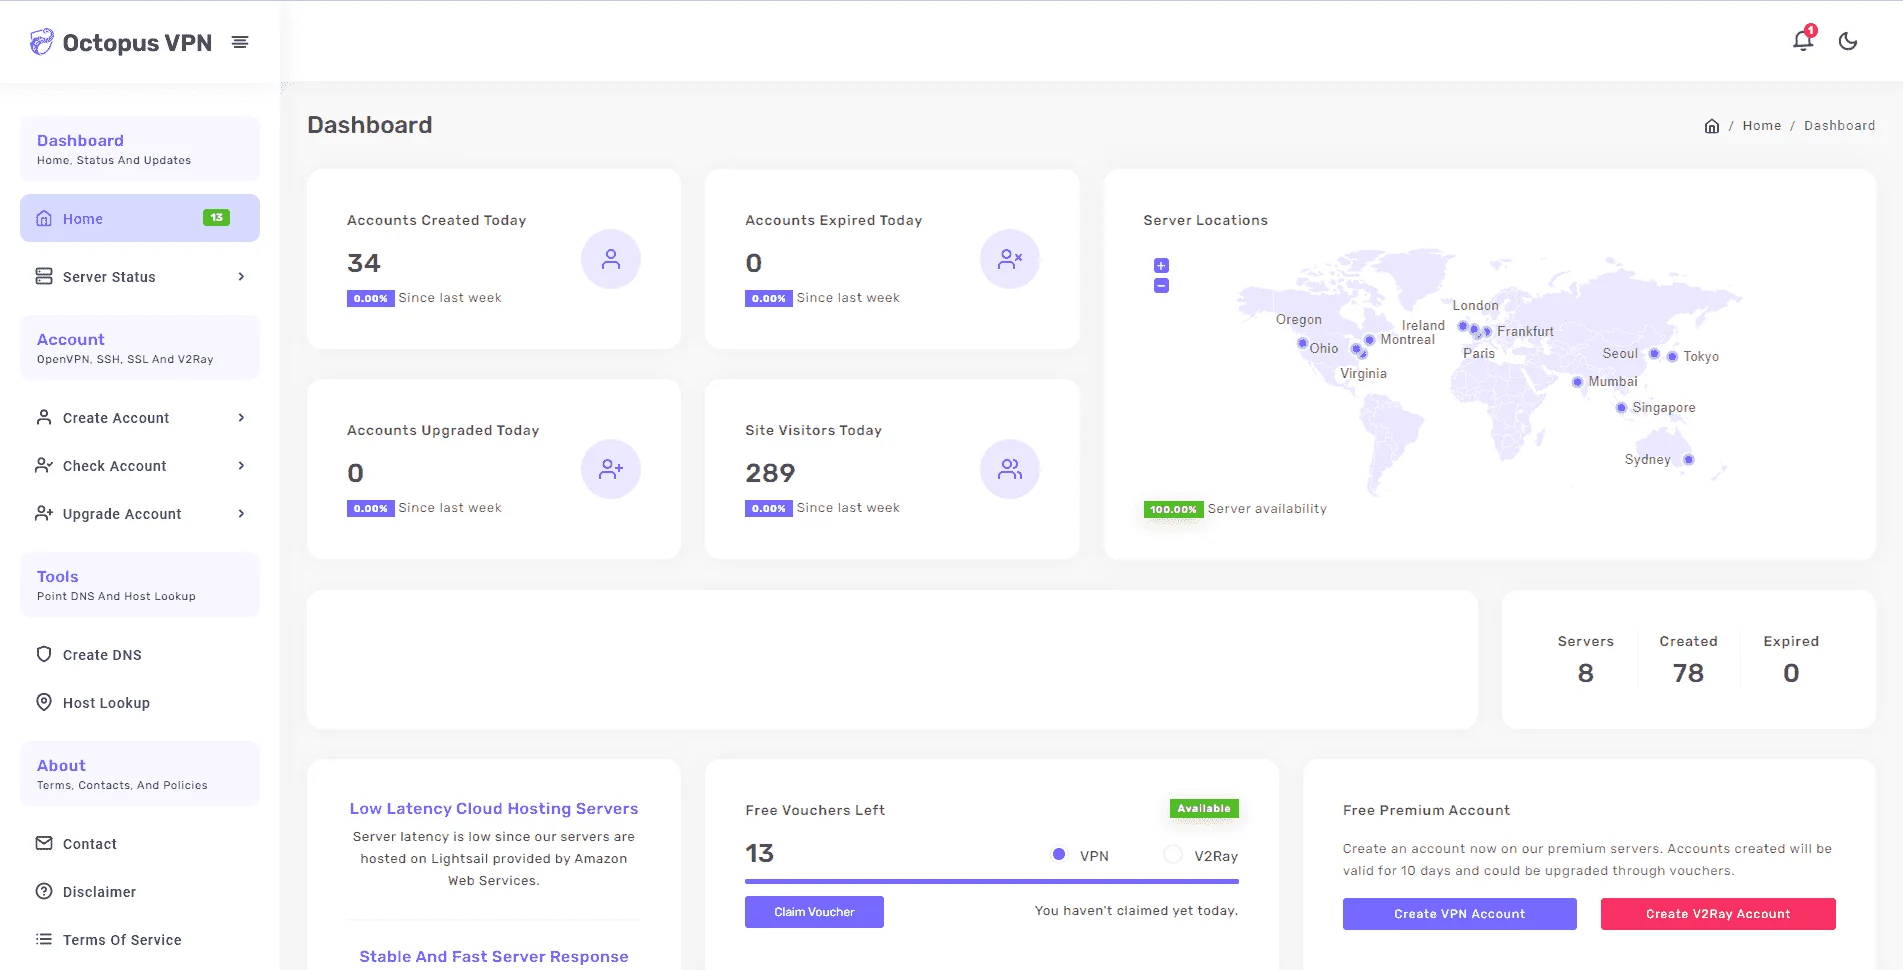
Task: Select the VPN radio option
Action: (1059, 854)
